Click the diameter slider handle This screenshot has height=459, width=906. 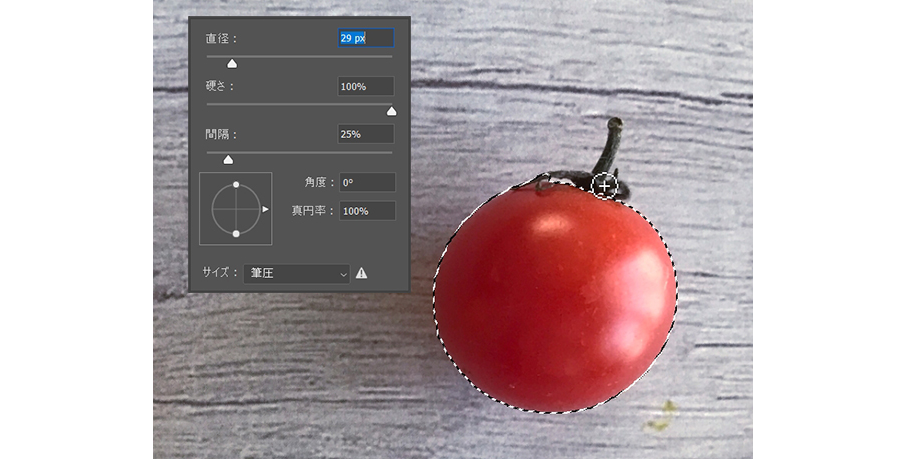coord(232,64)
